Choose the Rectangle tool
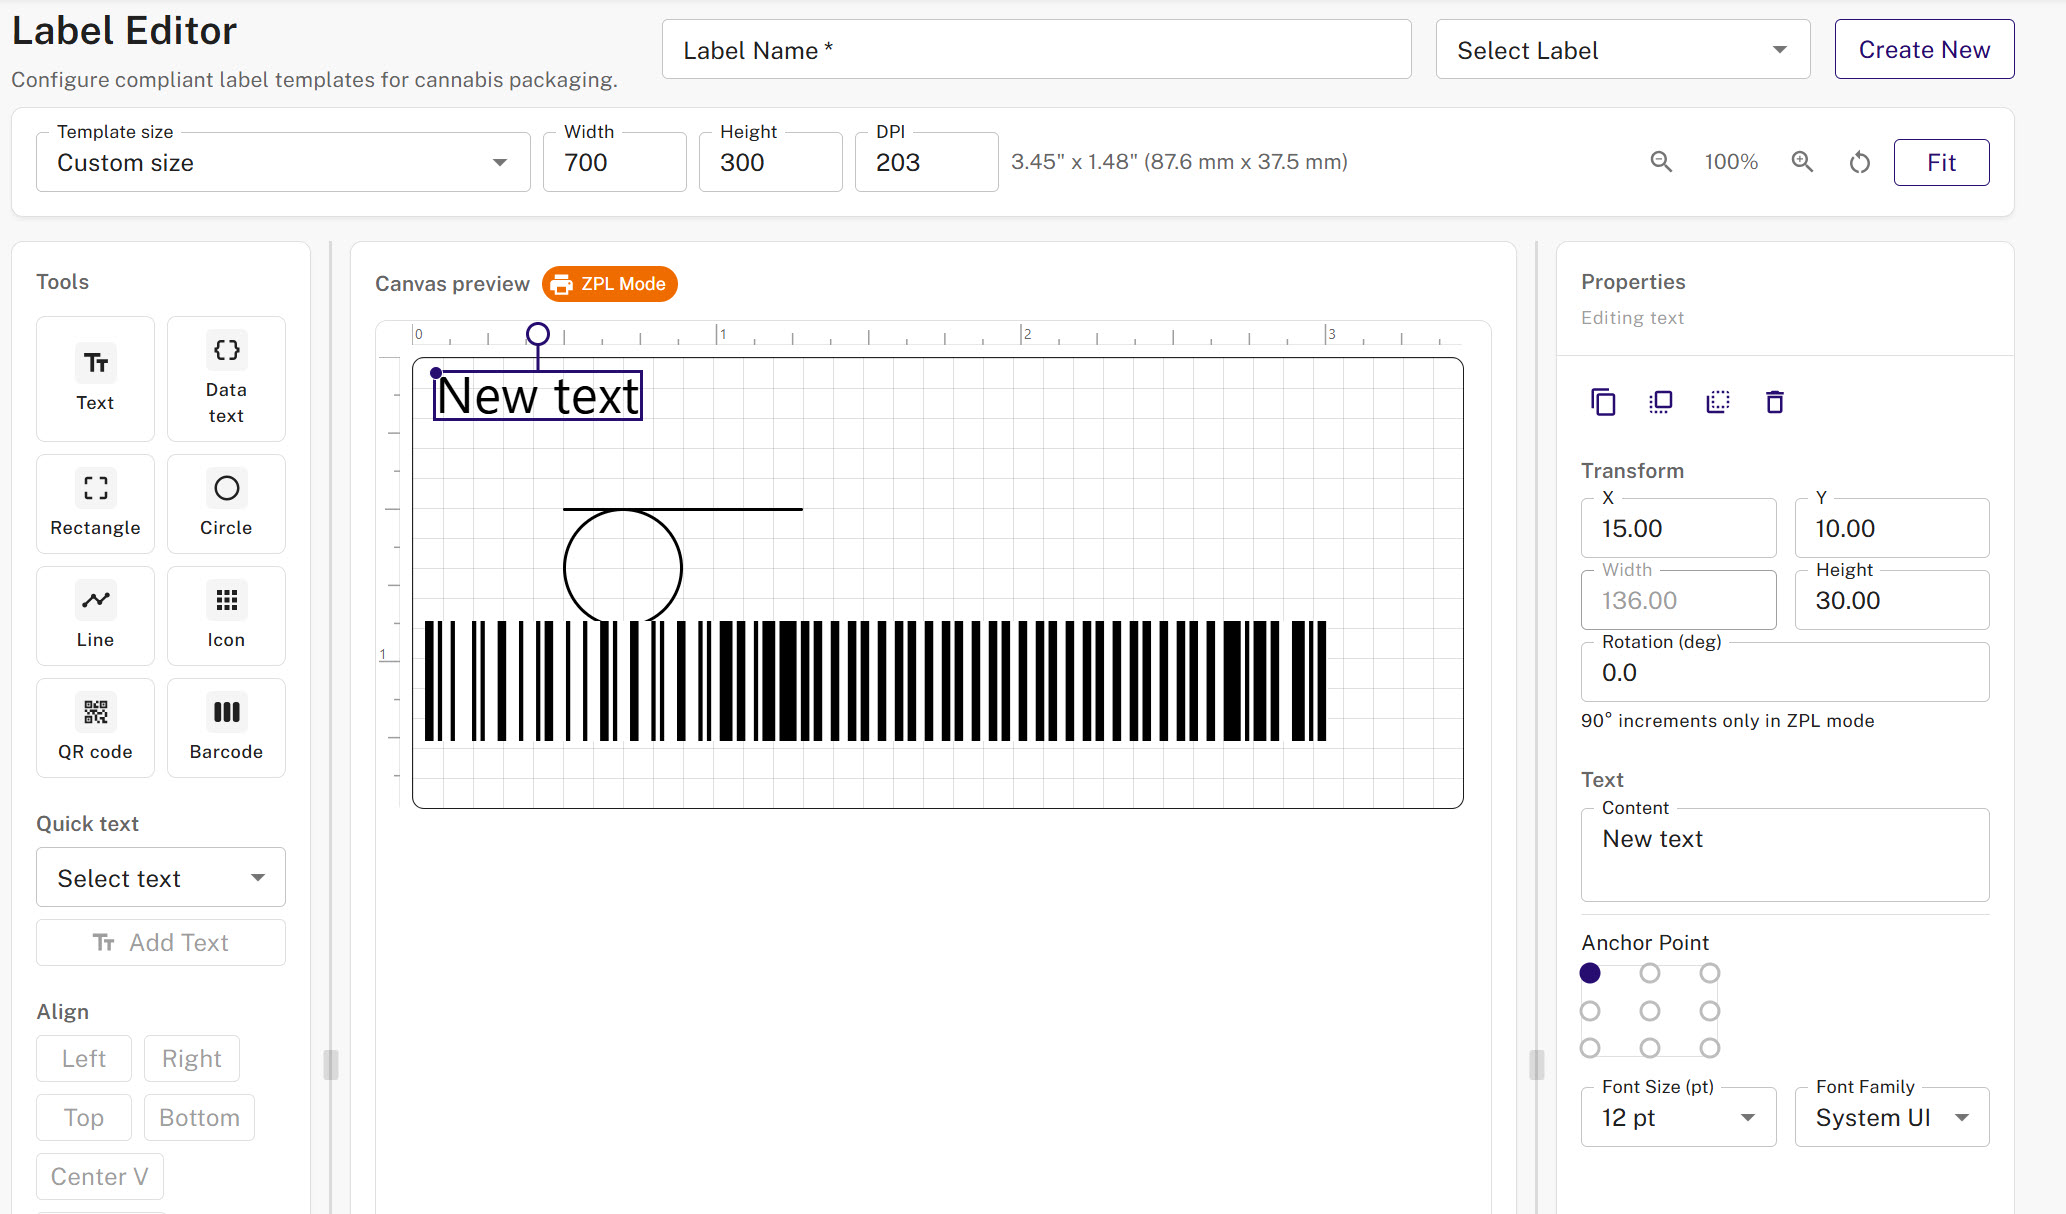This screenshot has width=2066, height=1214. tap(95, 504)
